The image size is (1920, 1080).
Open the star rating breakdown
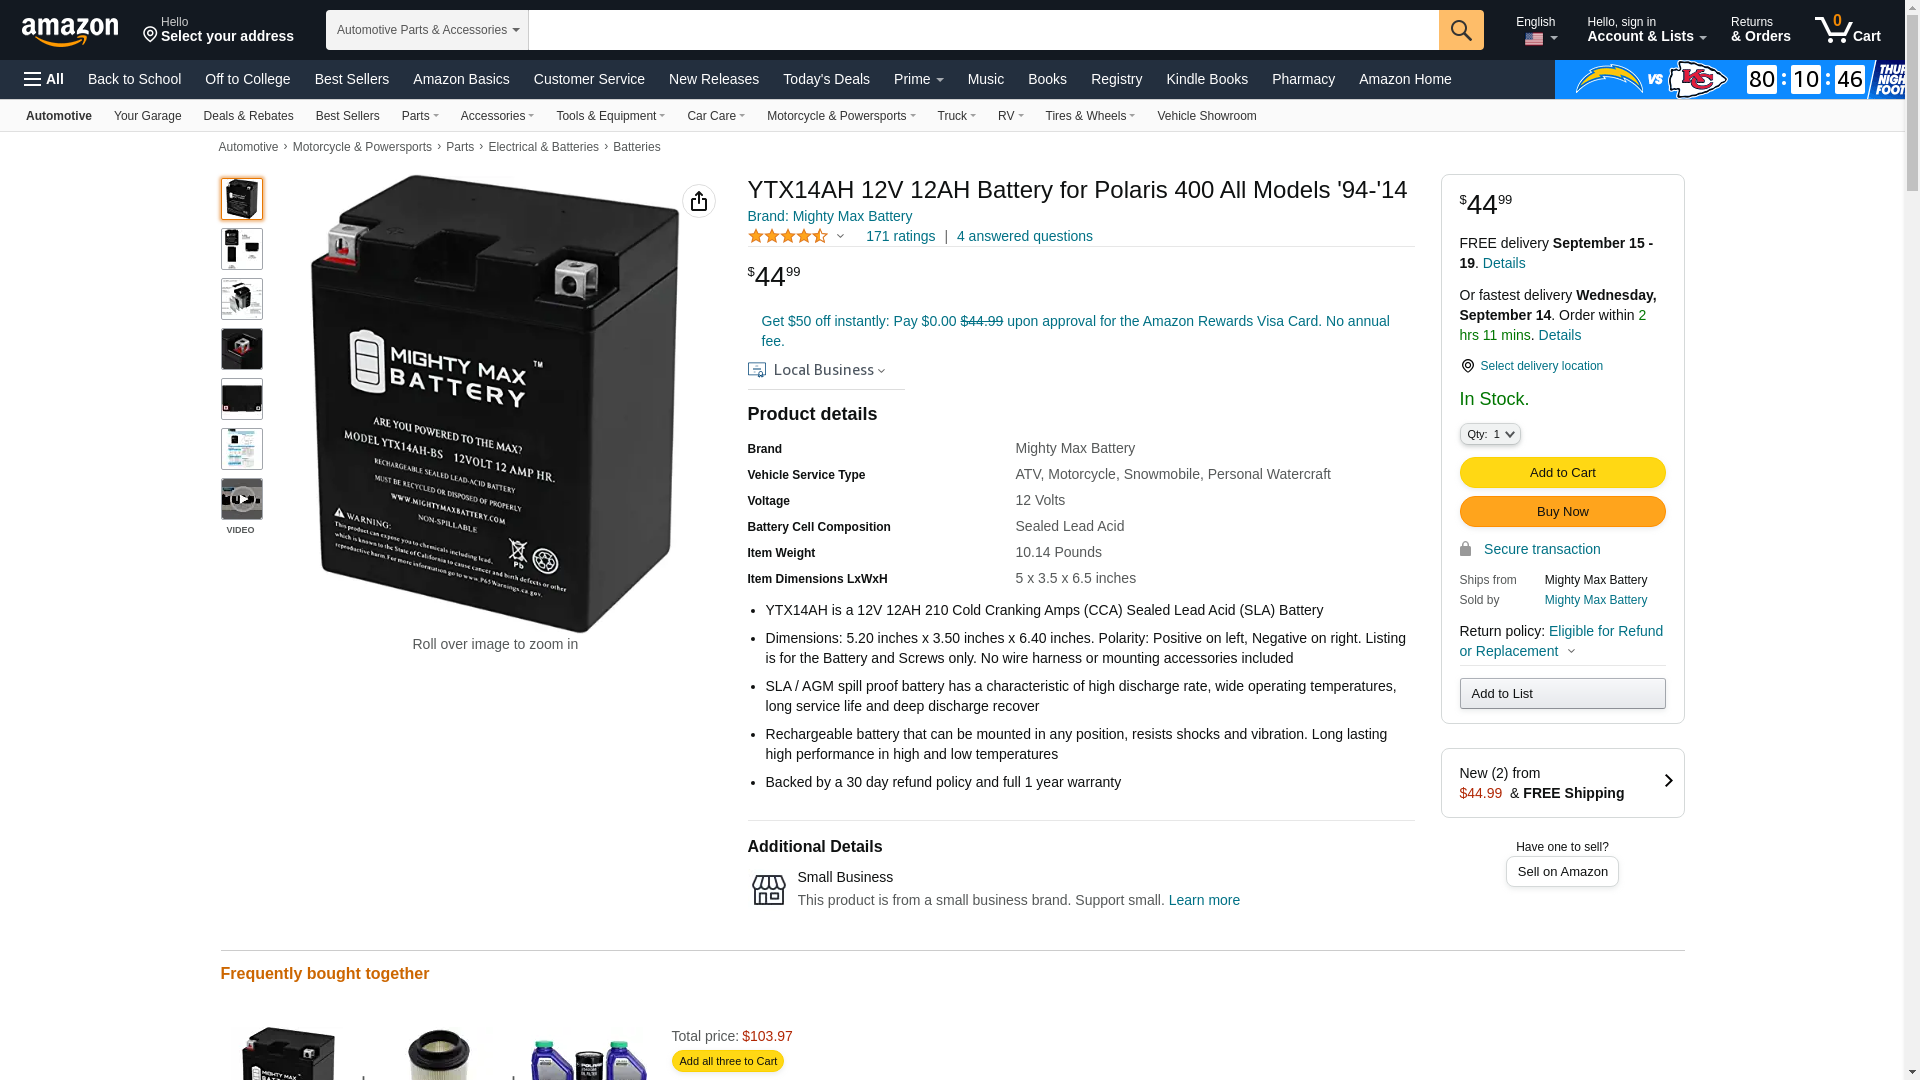(x=797, y=236)
